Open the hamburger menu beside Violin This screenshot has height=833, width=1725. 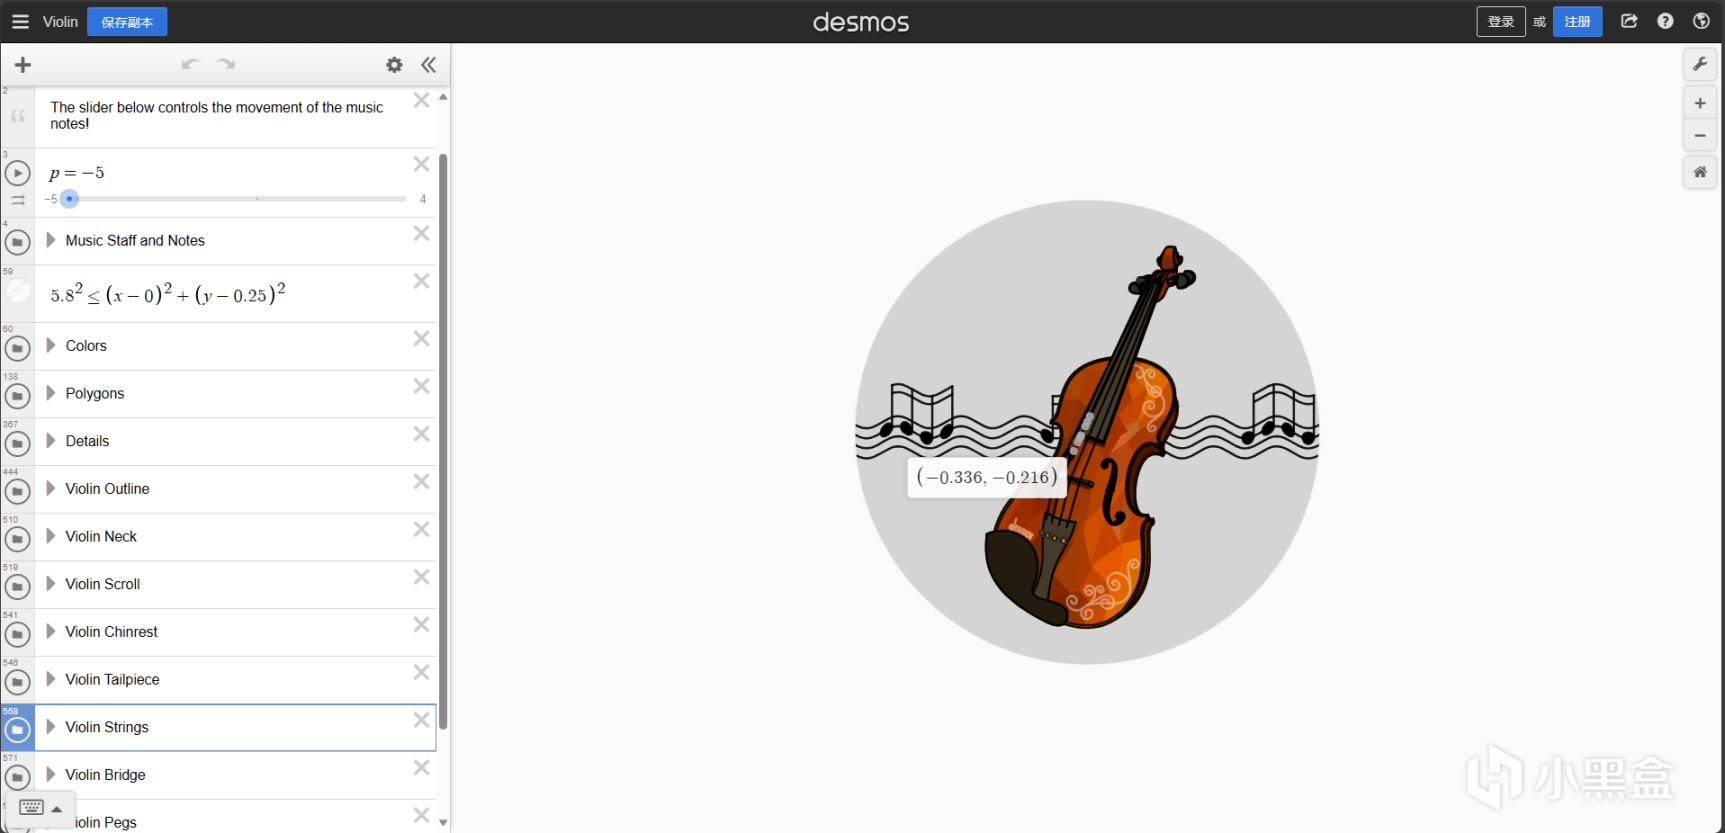(20, 21)
